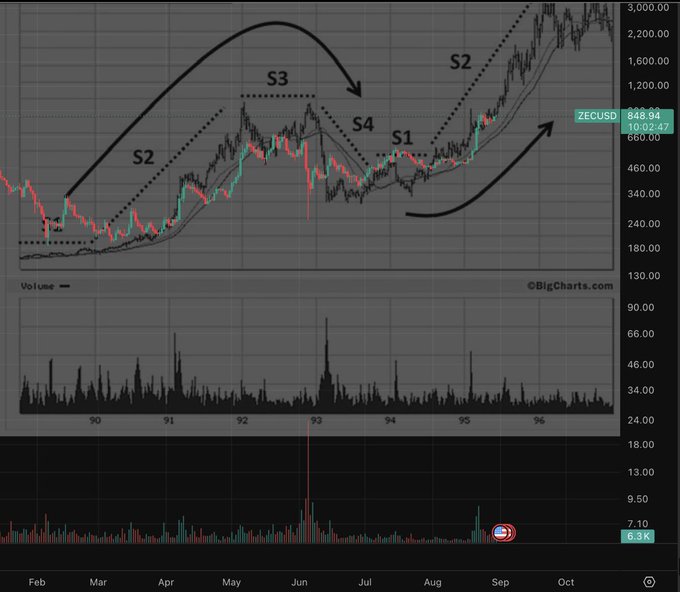Click the Volume legend label in overlay chart
This screenshot has height=592, width=680.
coord(37,286)
